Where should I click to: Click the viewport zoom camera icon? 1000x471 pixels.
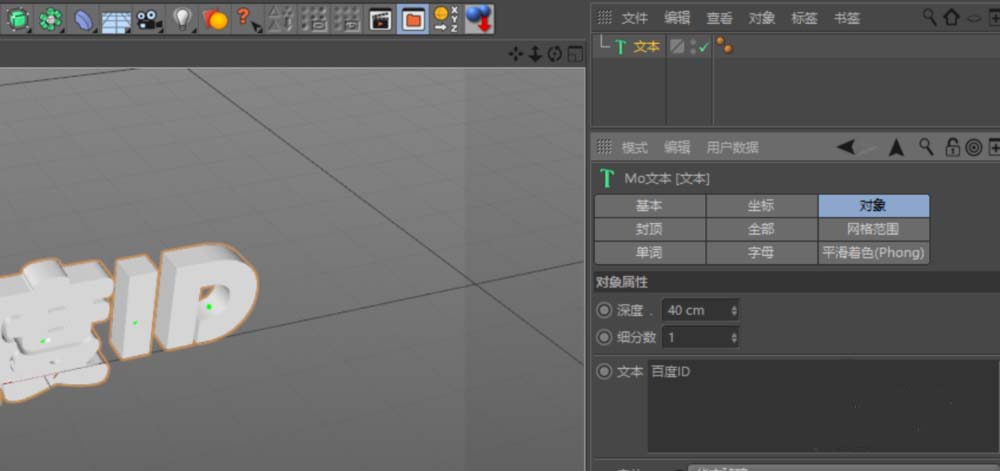[535, 54]
